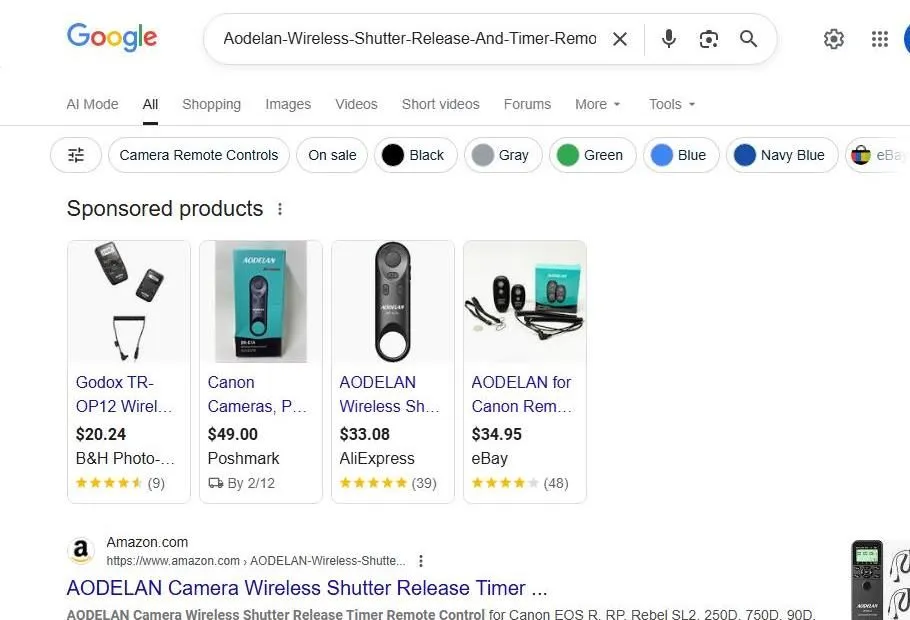
Task: Click AliExpress seller name
Action: pos(377,459)
